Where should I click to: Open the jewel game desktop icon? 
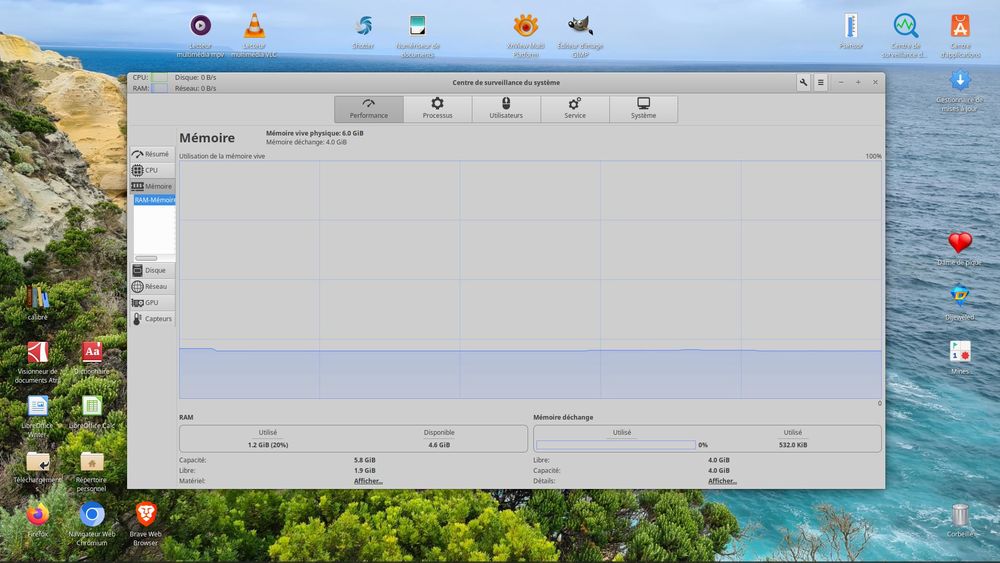[960, 303]
